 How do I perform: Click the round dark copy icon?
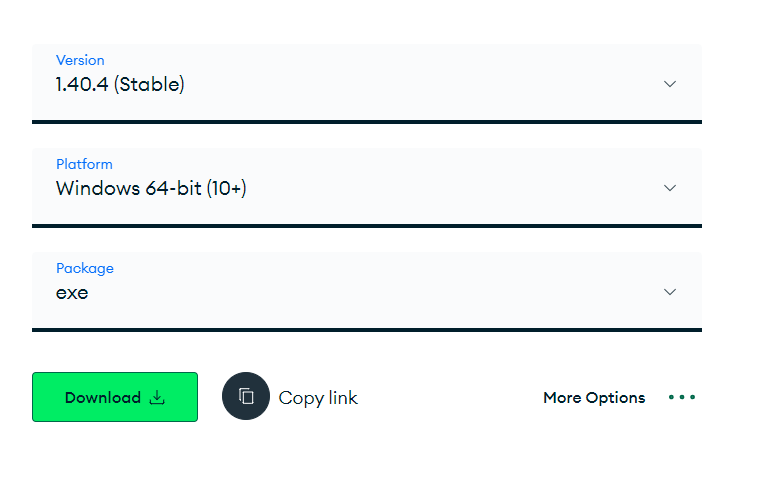click(x=246, y=397)
